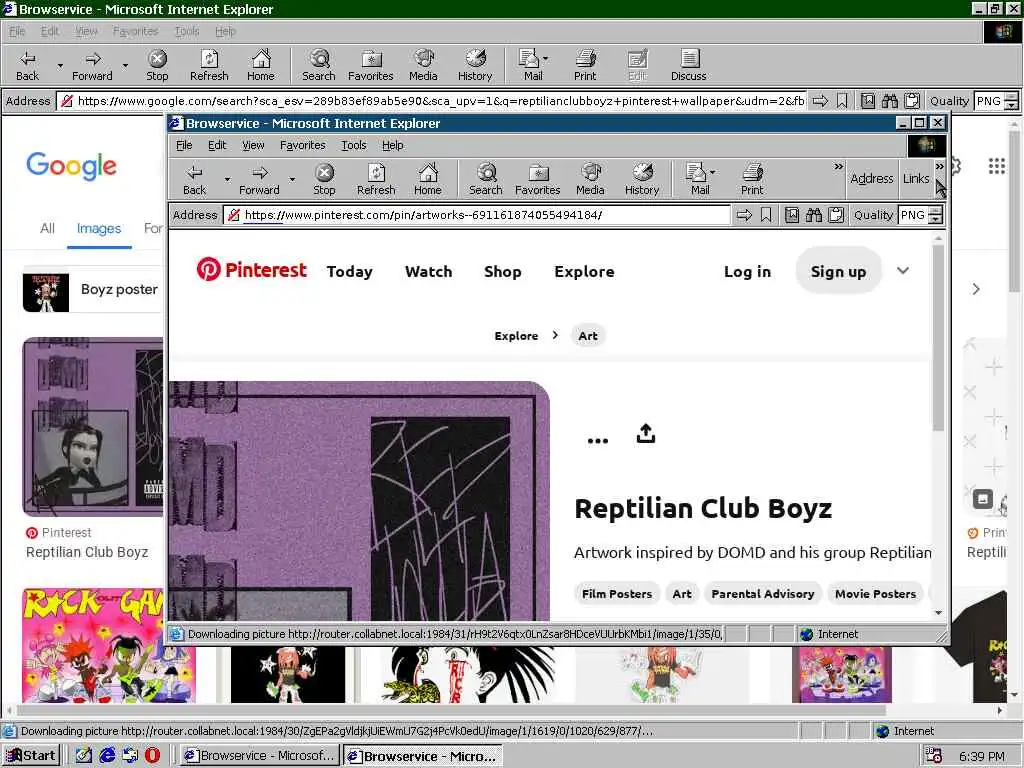Open Search in the background window toolbar
The image size is (1024, 768).
pyautogui.click(x=319, y=65)
